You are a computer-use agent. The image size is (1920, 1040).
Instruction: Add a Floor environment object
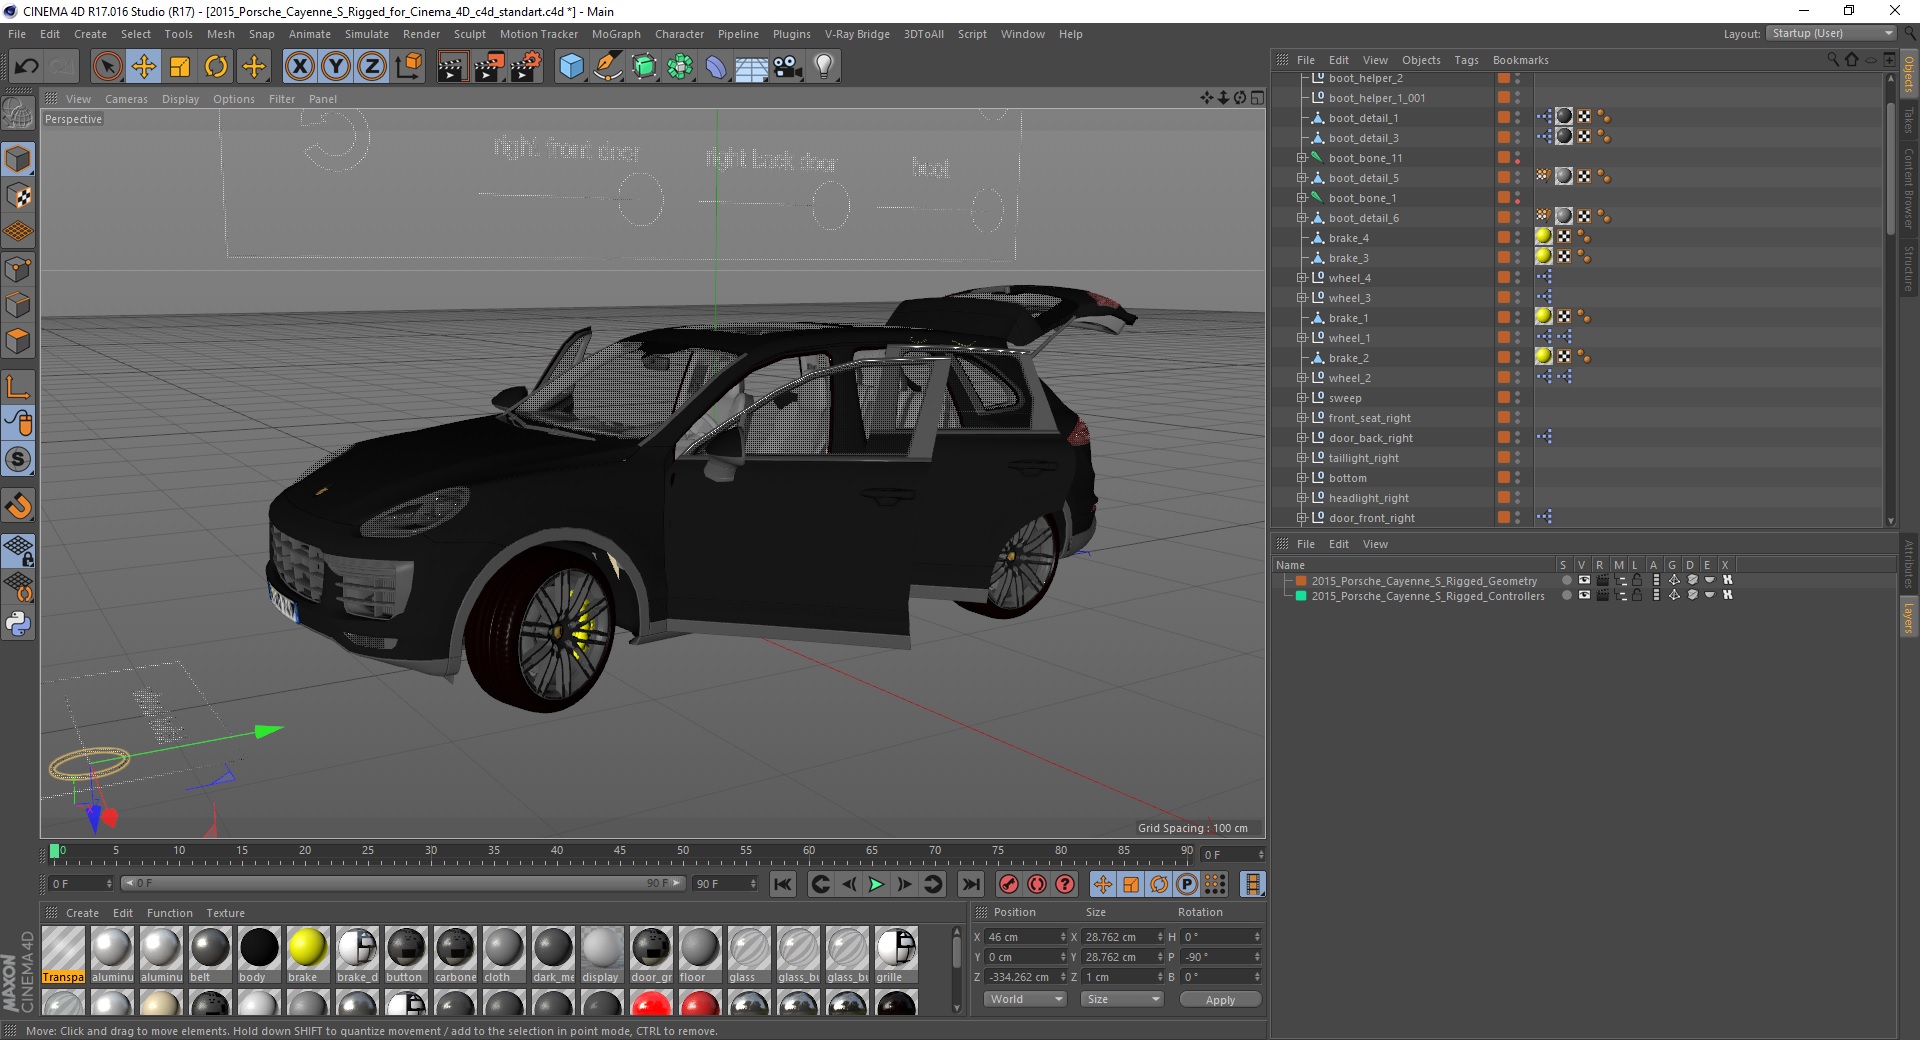tap(751, 67)
